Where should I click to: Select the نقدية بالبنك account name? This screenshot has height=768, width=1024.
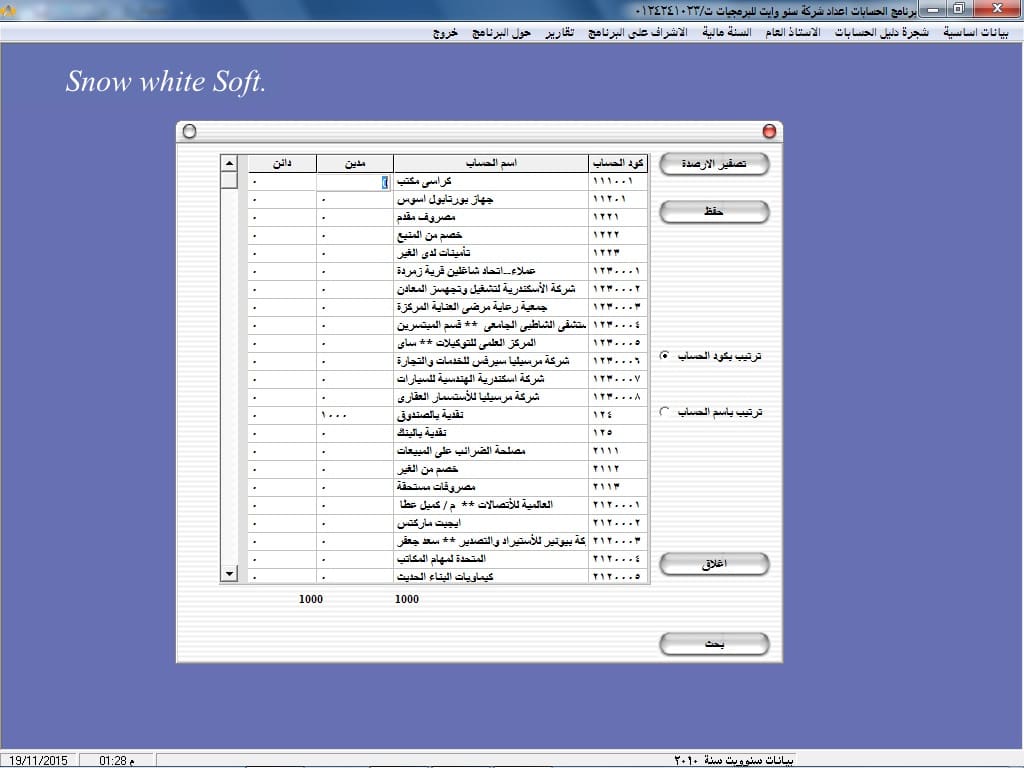(421, 433)
